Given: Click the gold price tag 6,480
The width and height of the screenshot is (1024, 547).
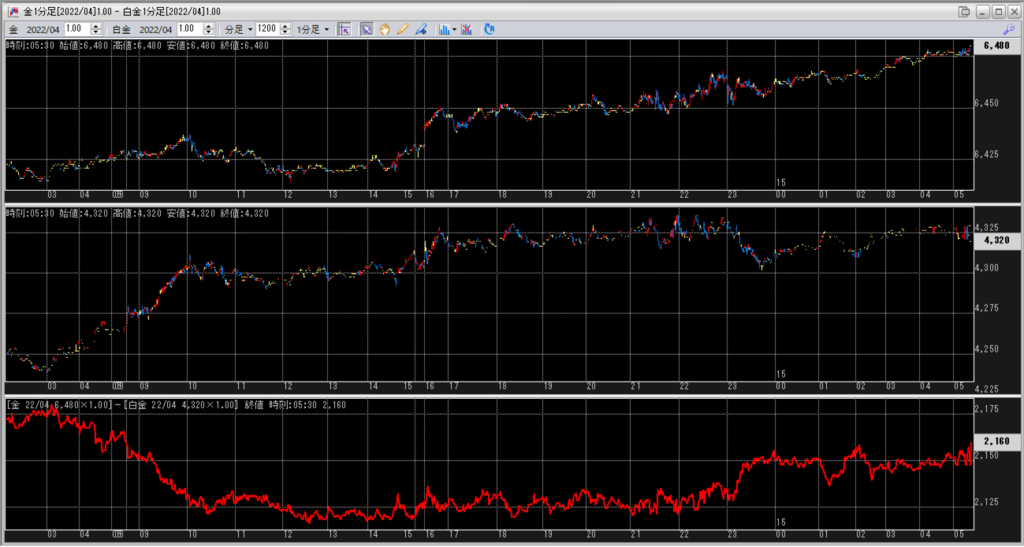Looking at the screenshot, I should click(996, 46).
